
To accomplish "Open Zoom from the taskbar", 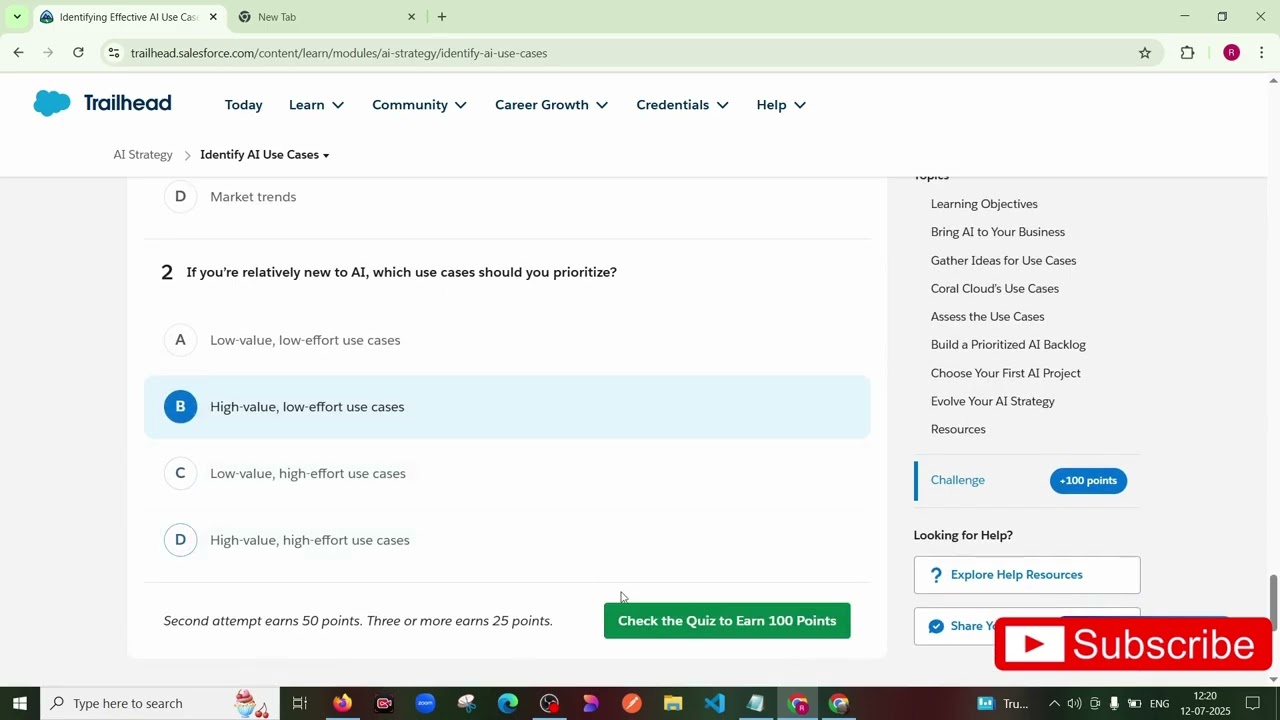I will (x=425, y=704).
